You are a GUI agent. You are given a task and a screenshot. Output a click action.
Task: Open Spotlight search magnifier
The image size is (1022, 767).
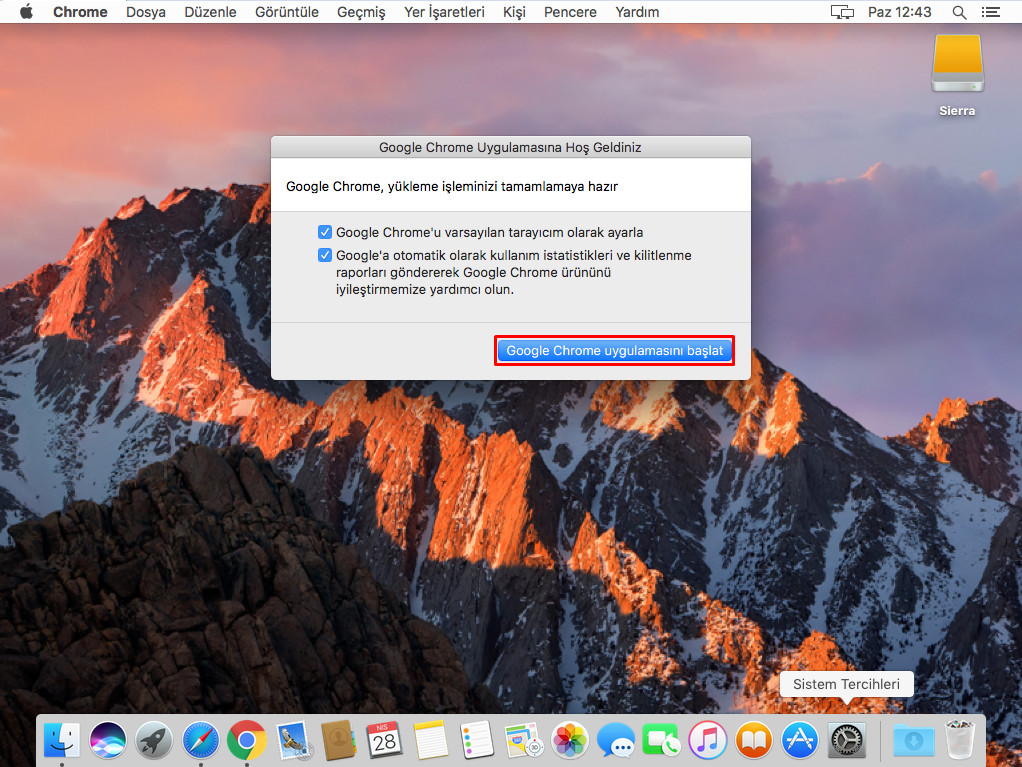coord(959,12)
